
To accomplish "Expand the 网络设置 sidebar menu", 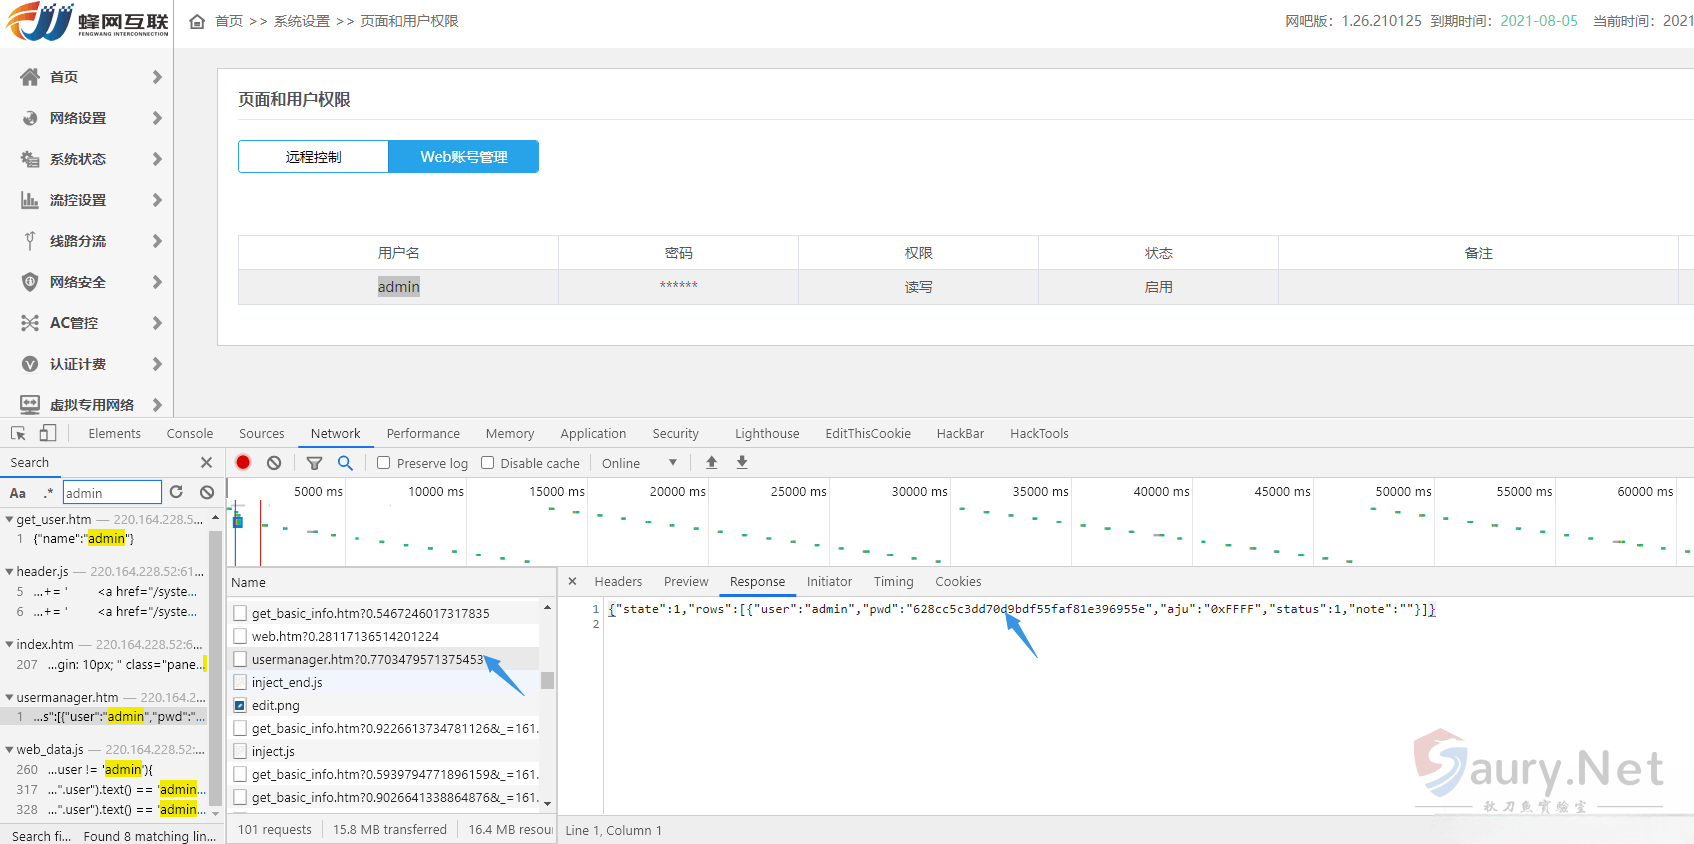I will click(90, 118).
